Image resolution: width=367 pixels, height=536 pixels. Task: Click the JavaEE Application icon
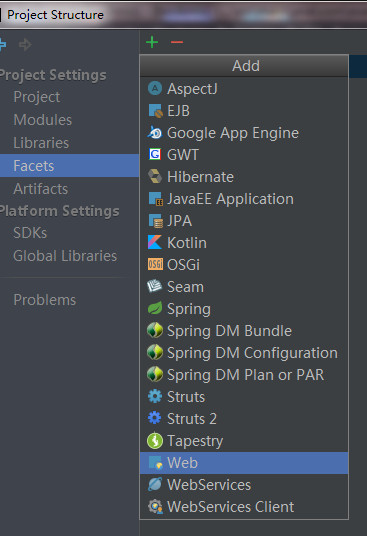(x=155, y=199)
